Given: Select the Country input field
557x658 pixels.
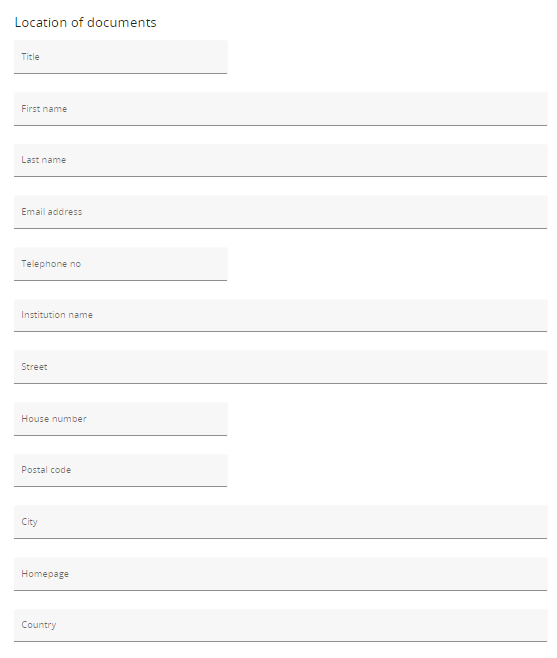Looking at the screenshot, I should 281,625.
